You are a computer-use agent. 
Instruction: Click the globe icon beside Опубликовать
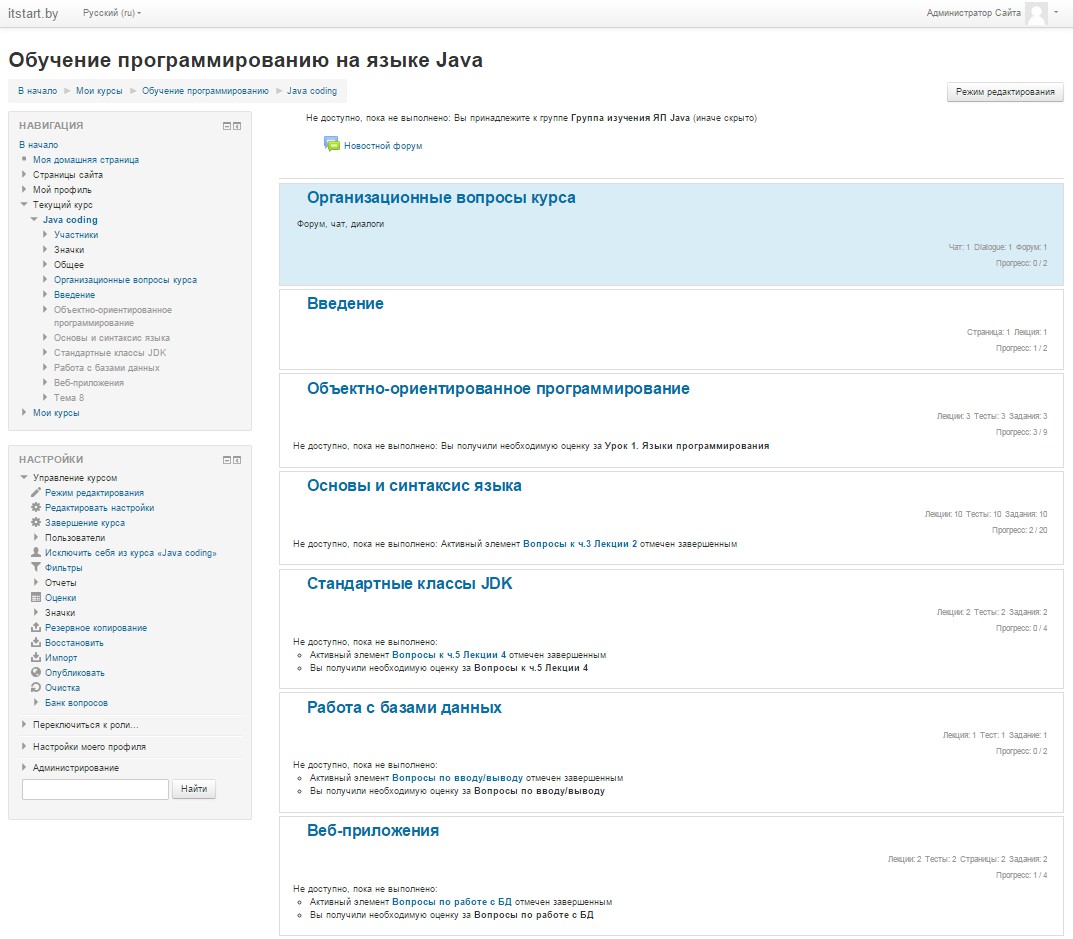tap(36, 673)
